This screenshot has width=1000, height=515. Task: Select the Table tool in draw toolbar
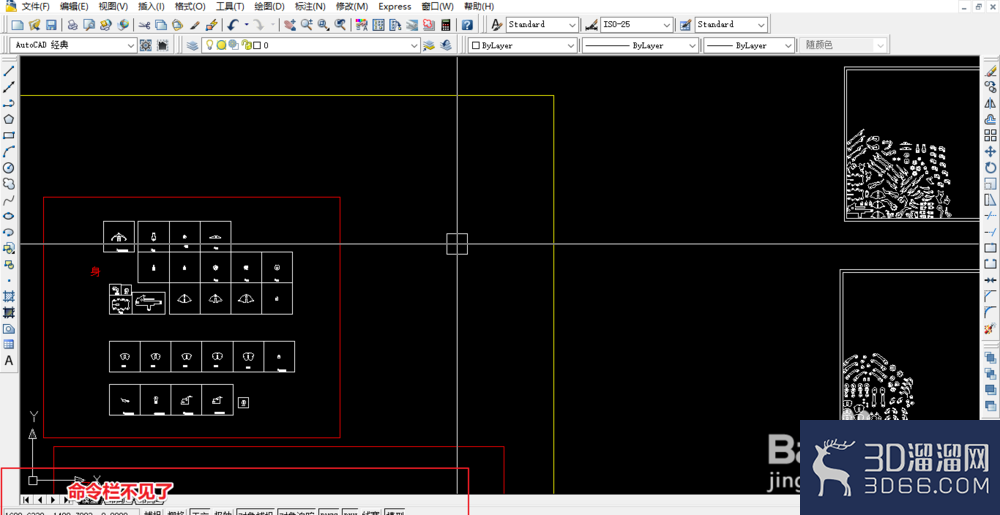click(9, 344)
